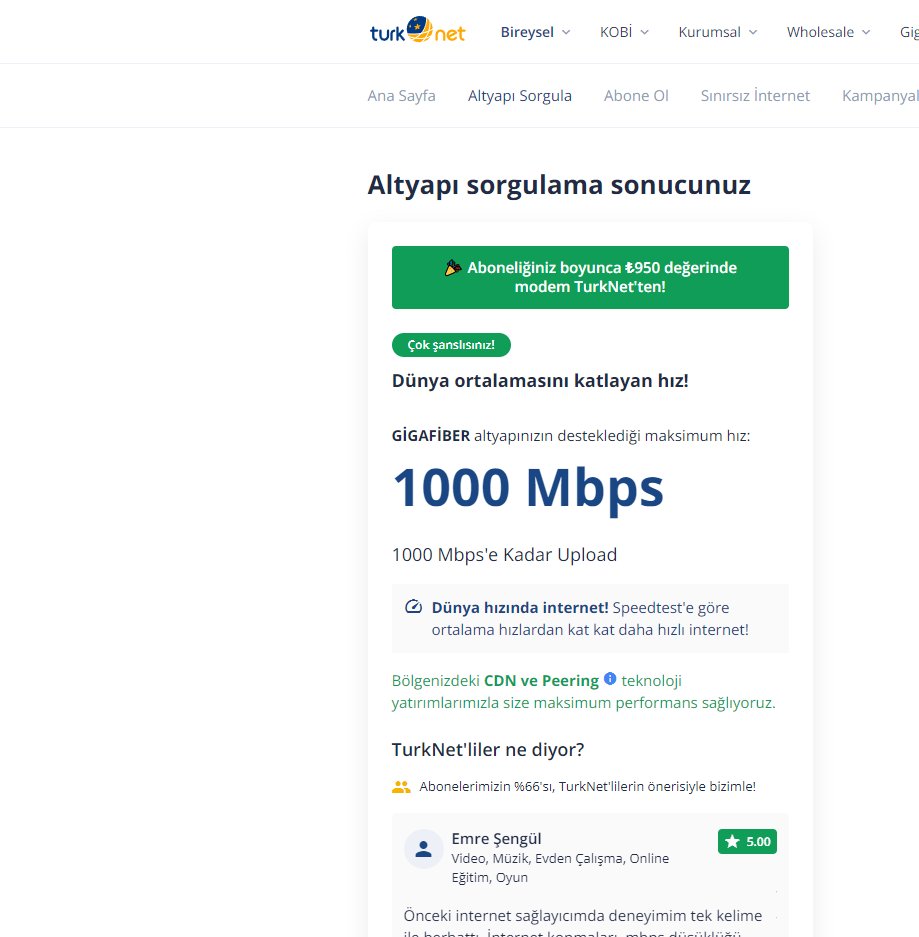
Task: Click the GİGAFİBER label text
Action: pyautogui.click(x=431, y=436)
